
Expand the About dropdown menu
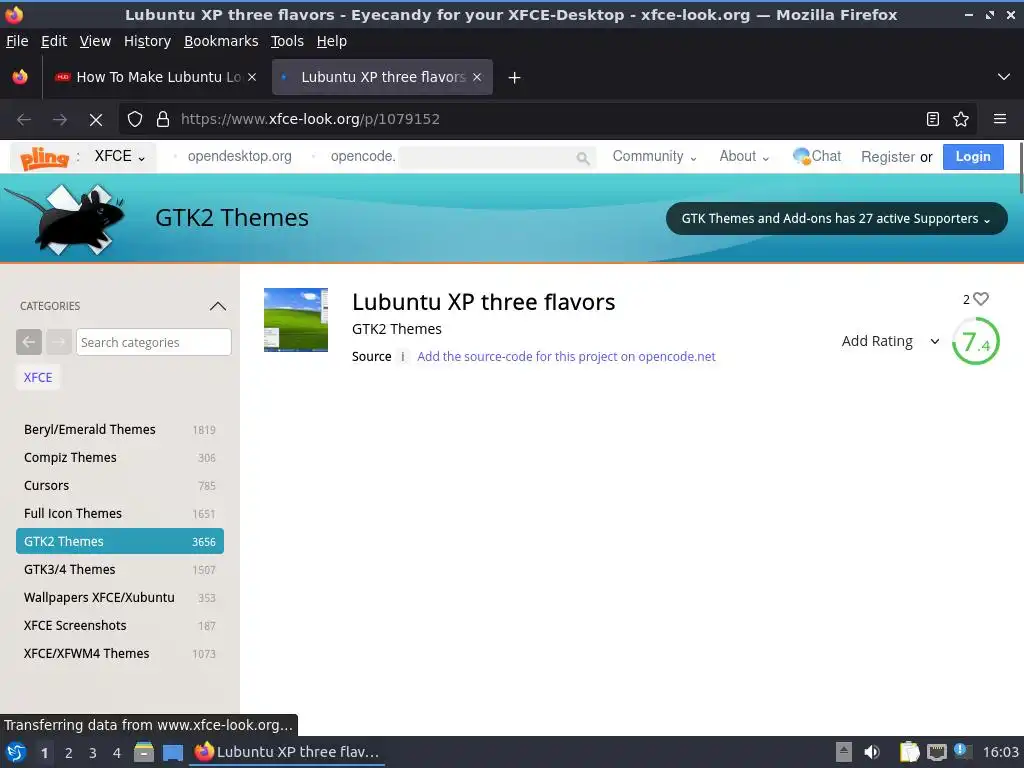744,157
